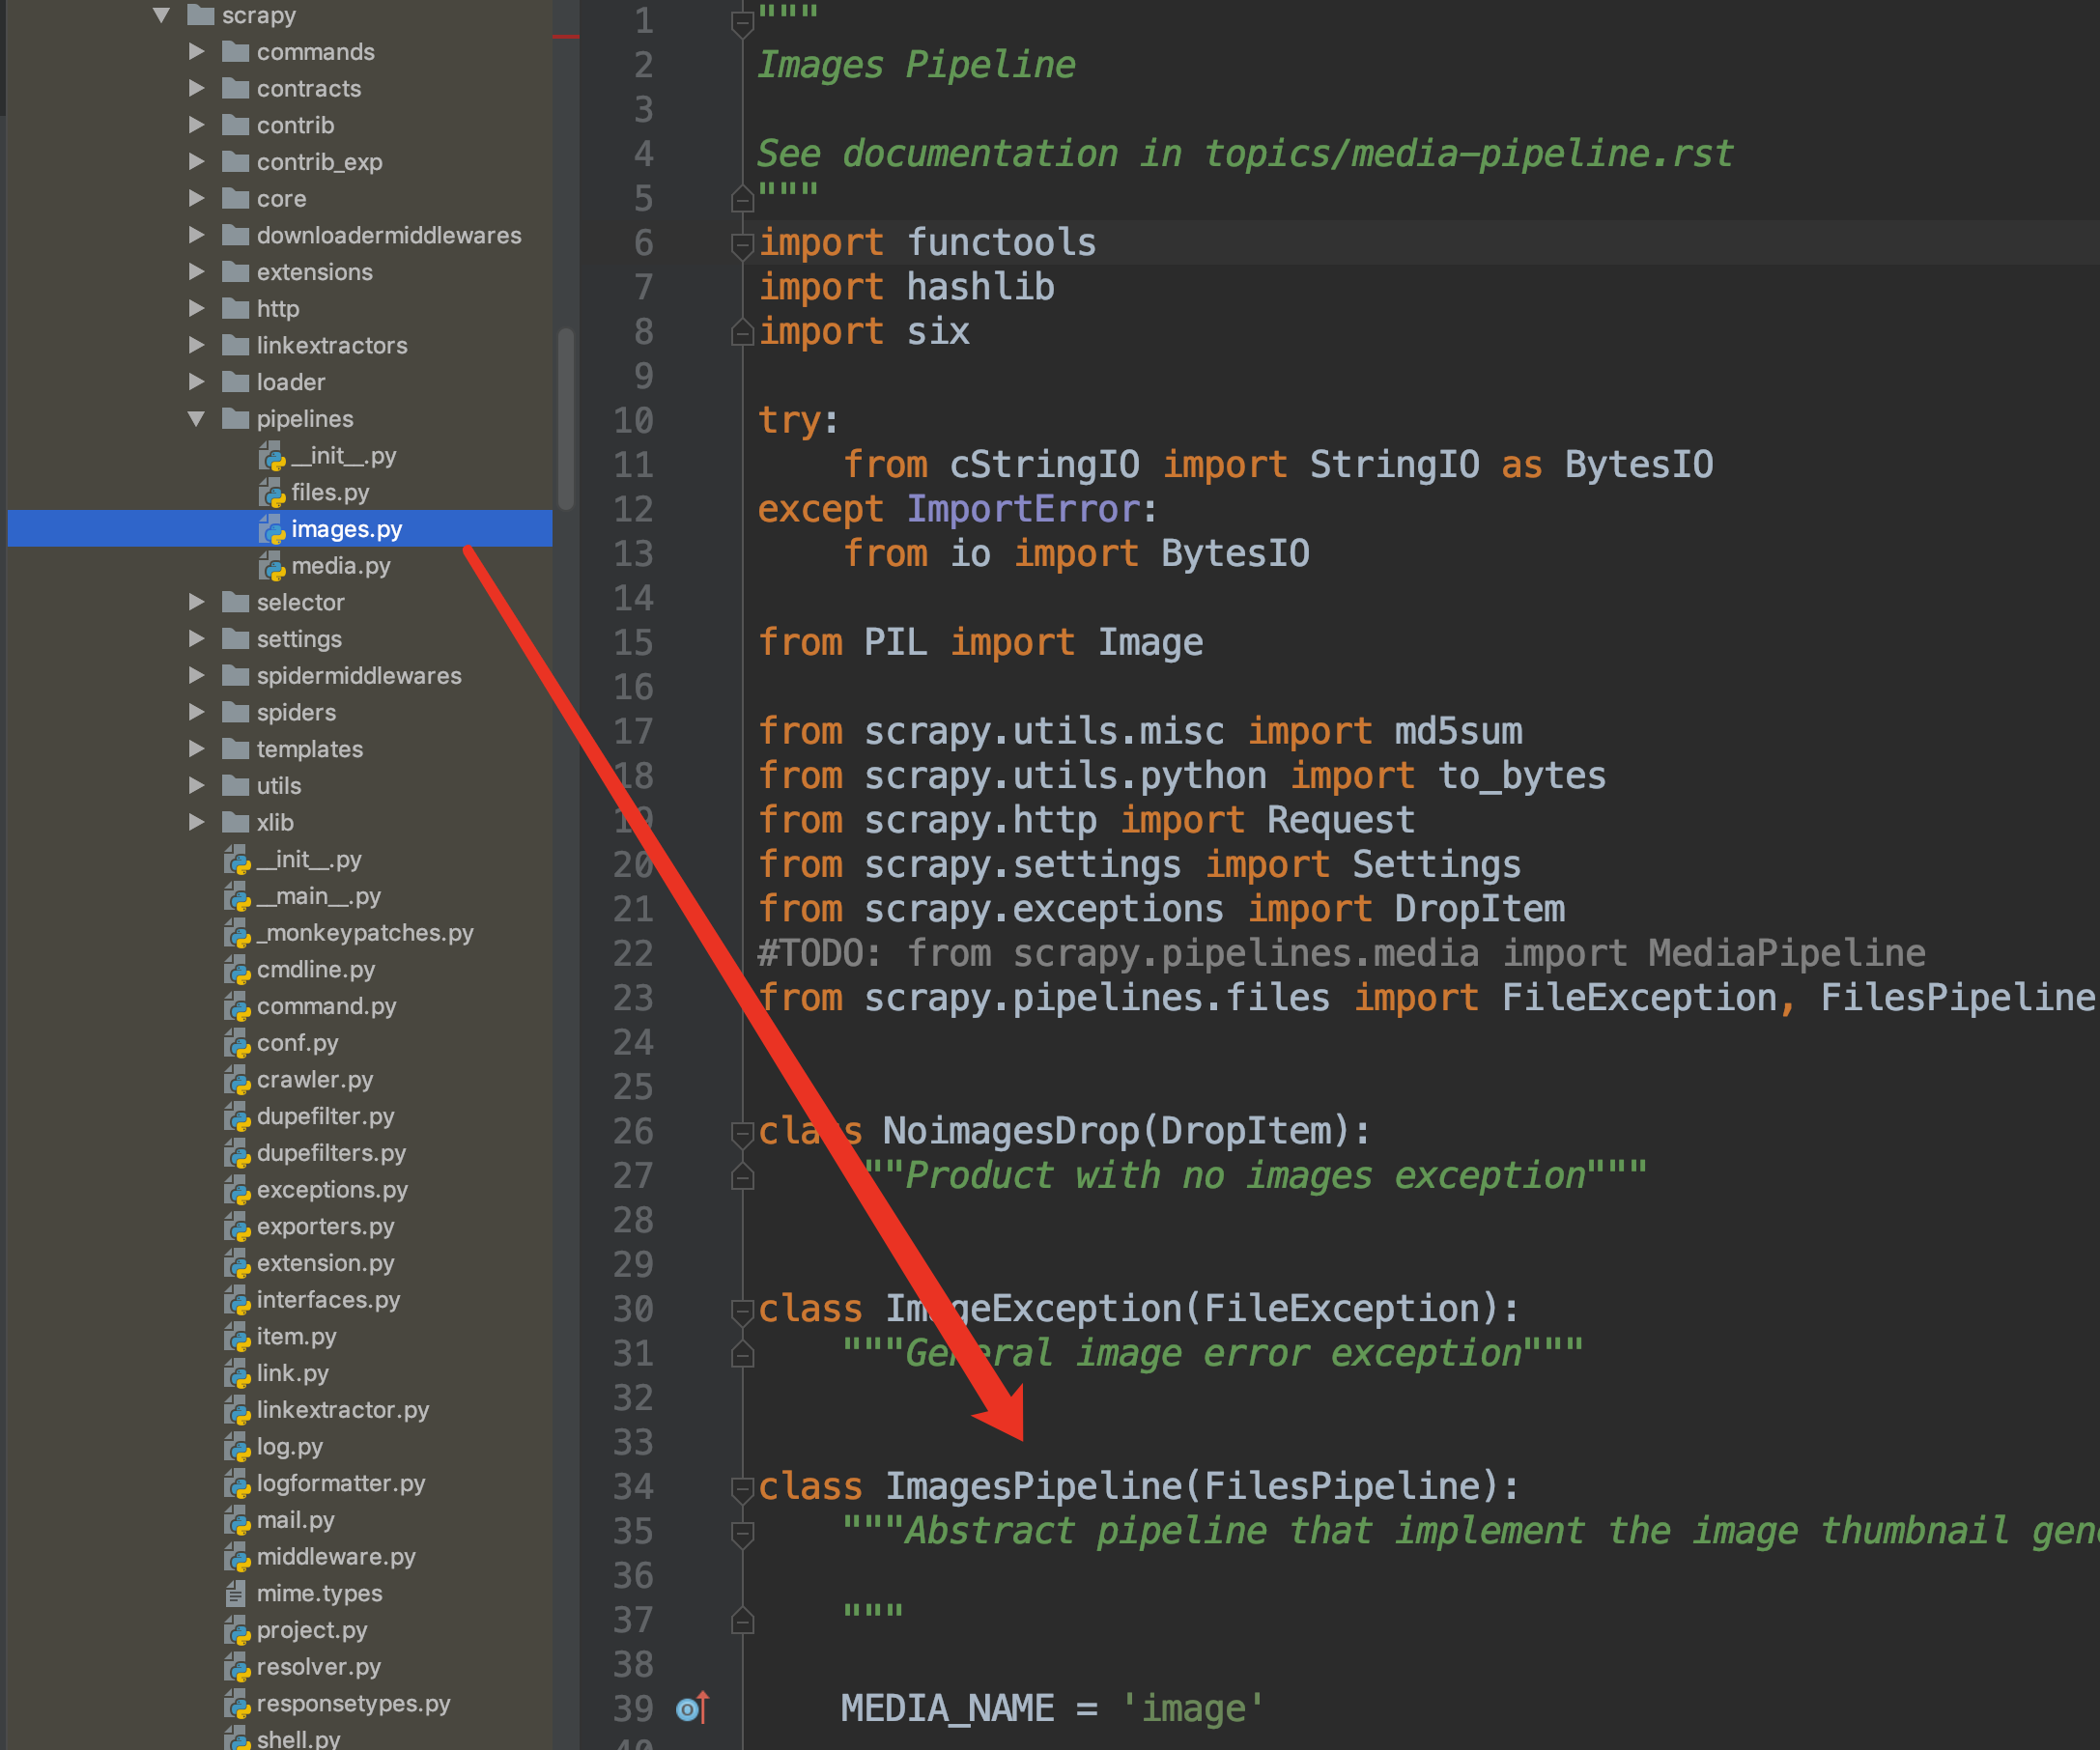Open middleware.py in the tree
2100x1750 pixels.
[x=336, y=1557]
